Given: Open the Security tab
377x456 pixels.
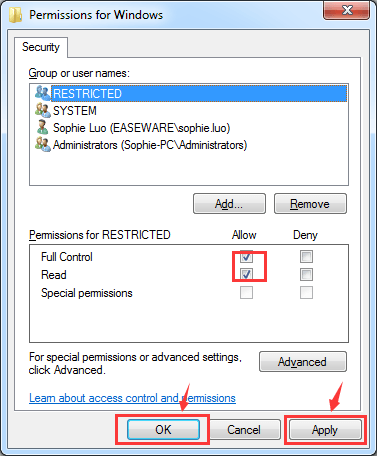Looking at the screenshot, I should coord(41,47).
